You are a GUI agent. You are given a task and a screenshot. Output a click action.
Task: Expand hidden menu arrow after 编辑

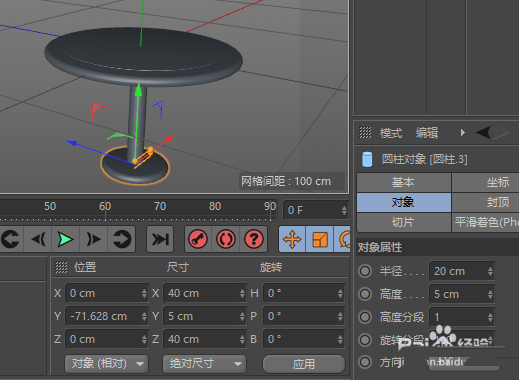463,133
